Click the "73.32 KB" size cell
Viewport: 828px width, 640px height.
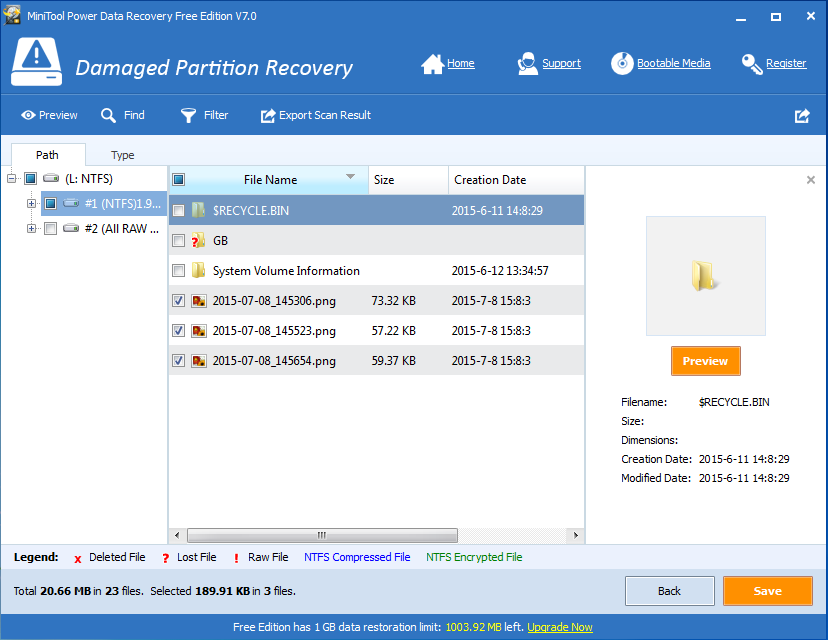394,300
